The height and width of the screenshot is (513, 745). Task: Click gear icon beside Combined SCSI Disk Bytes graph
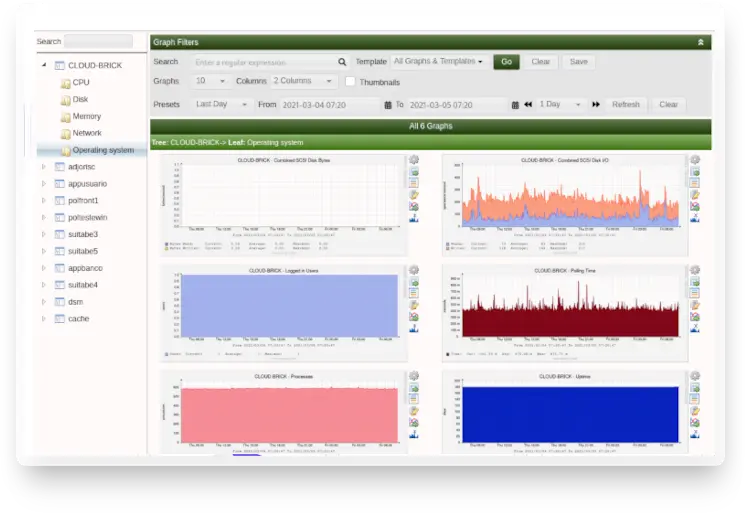click(x=414, y=160)
